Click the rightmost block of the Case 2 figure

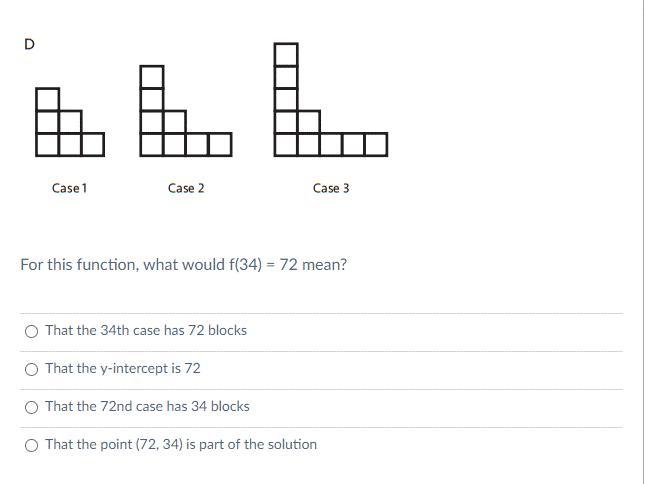220,145
